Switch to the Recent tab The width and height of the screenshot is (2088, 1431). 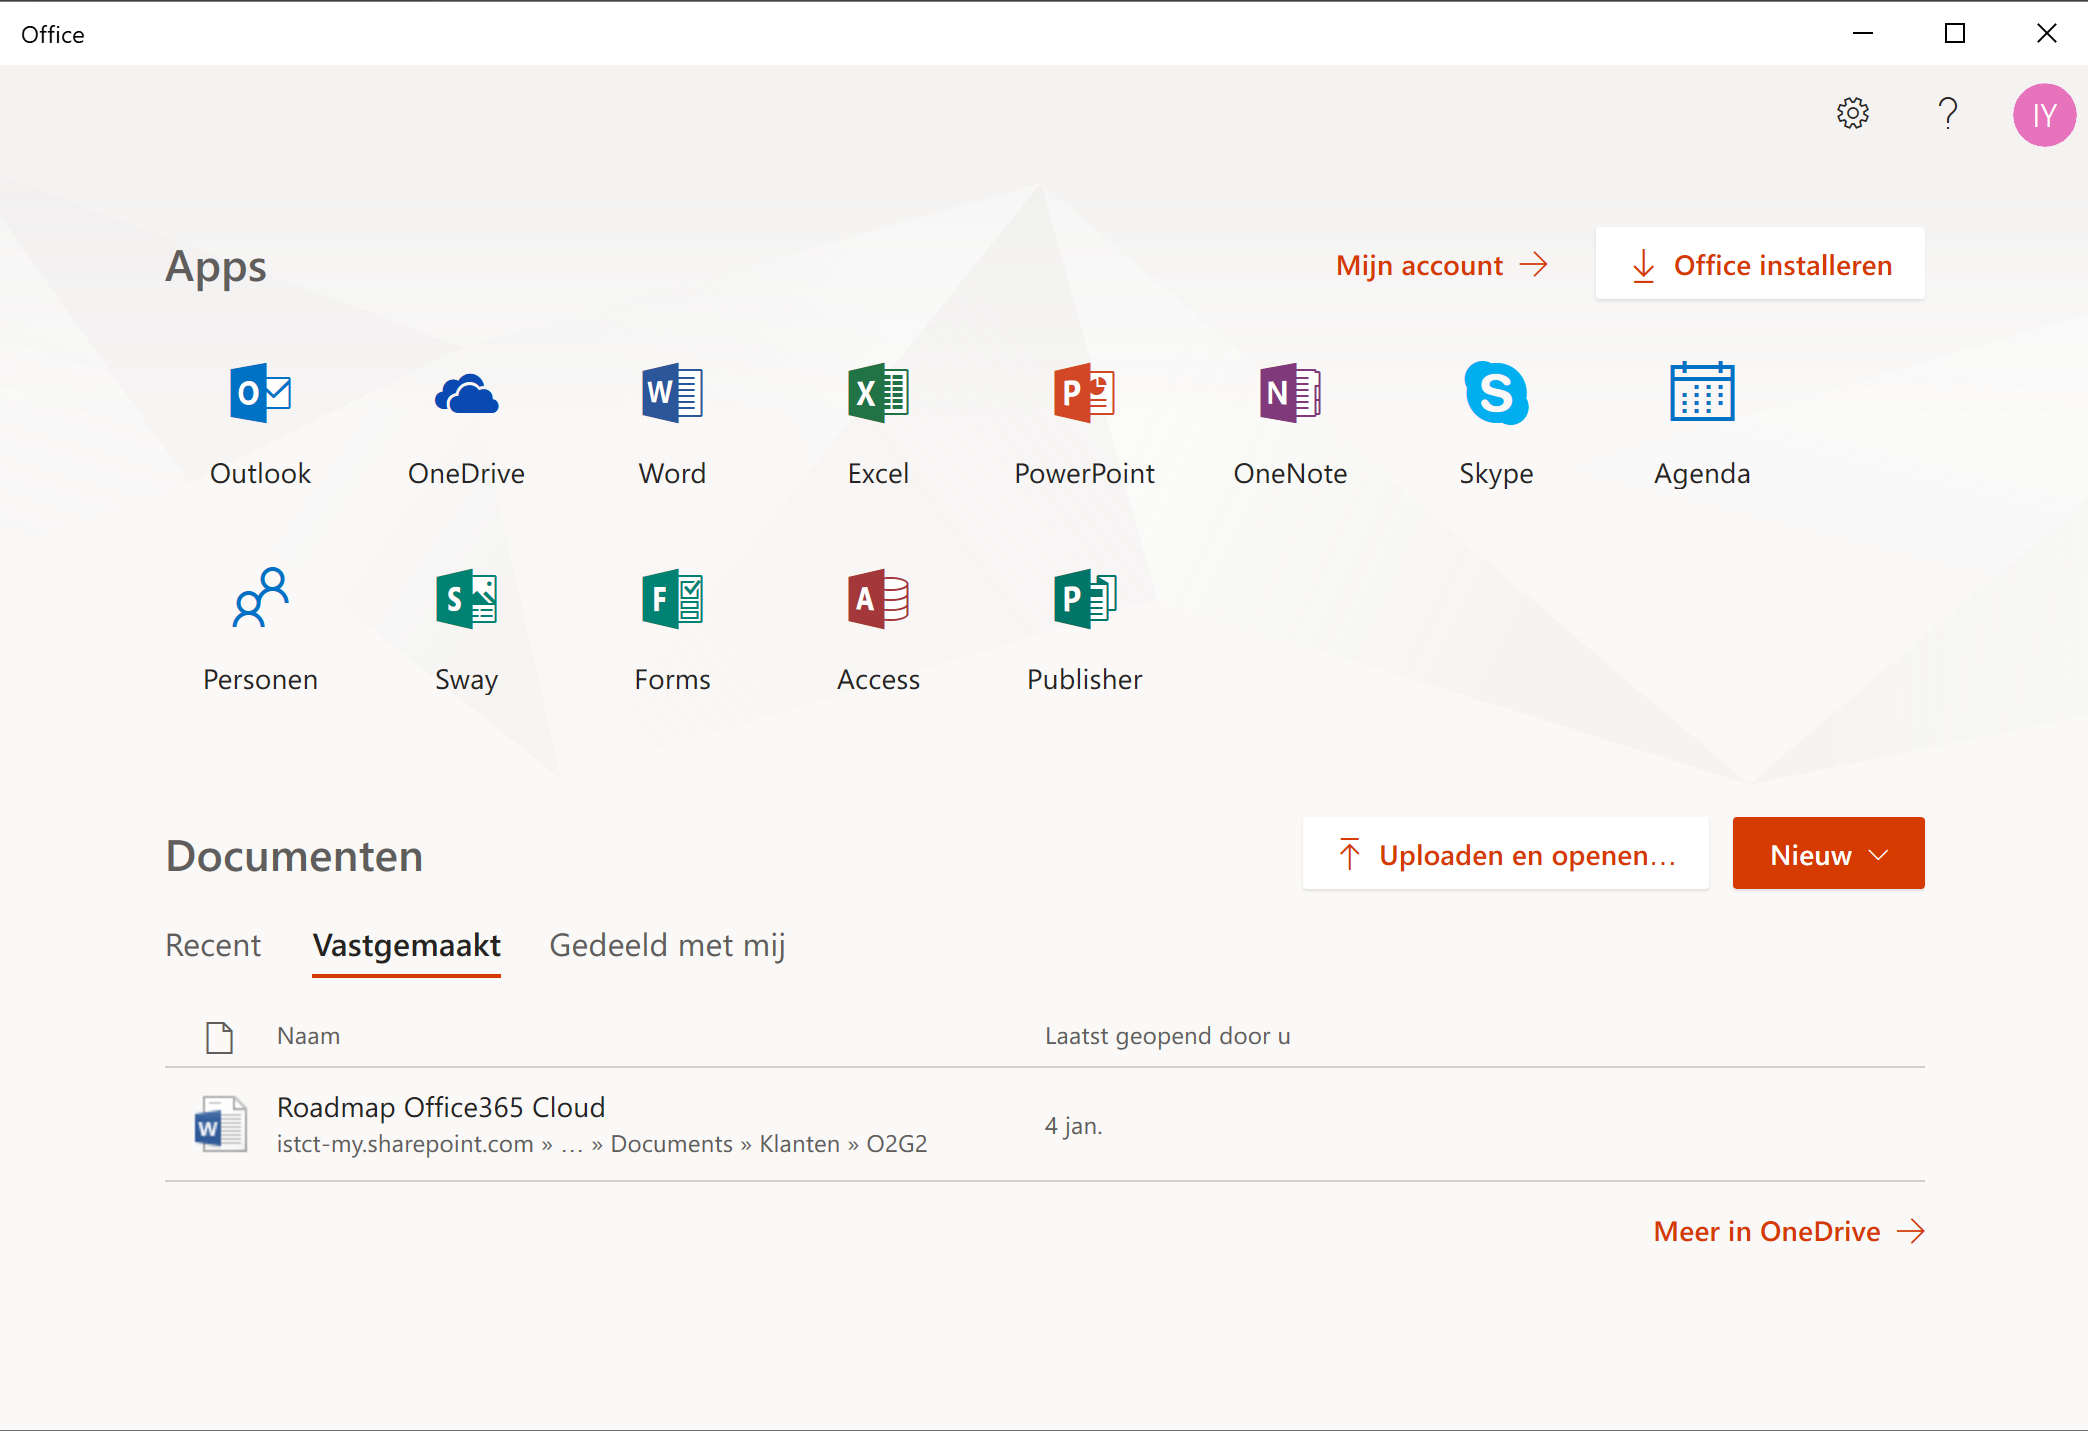pos(213,945)
